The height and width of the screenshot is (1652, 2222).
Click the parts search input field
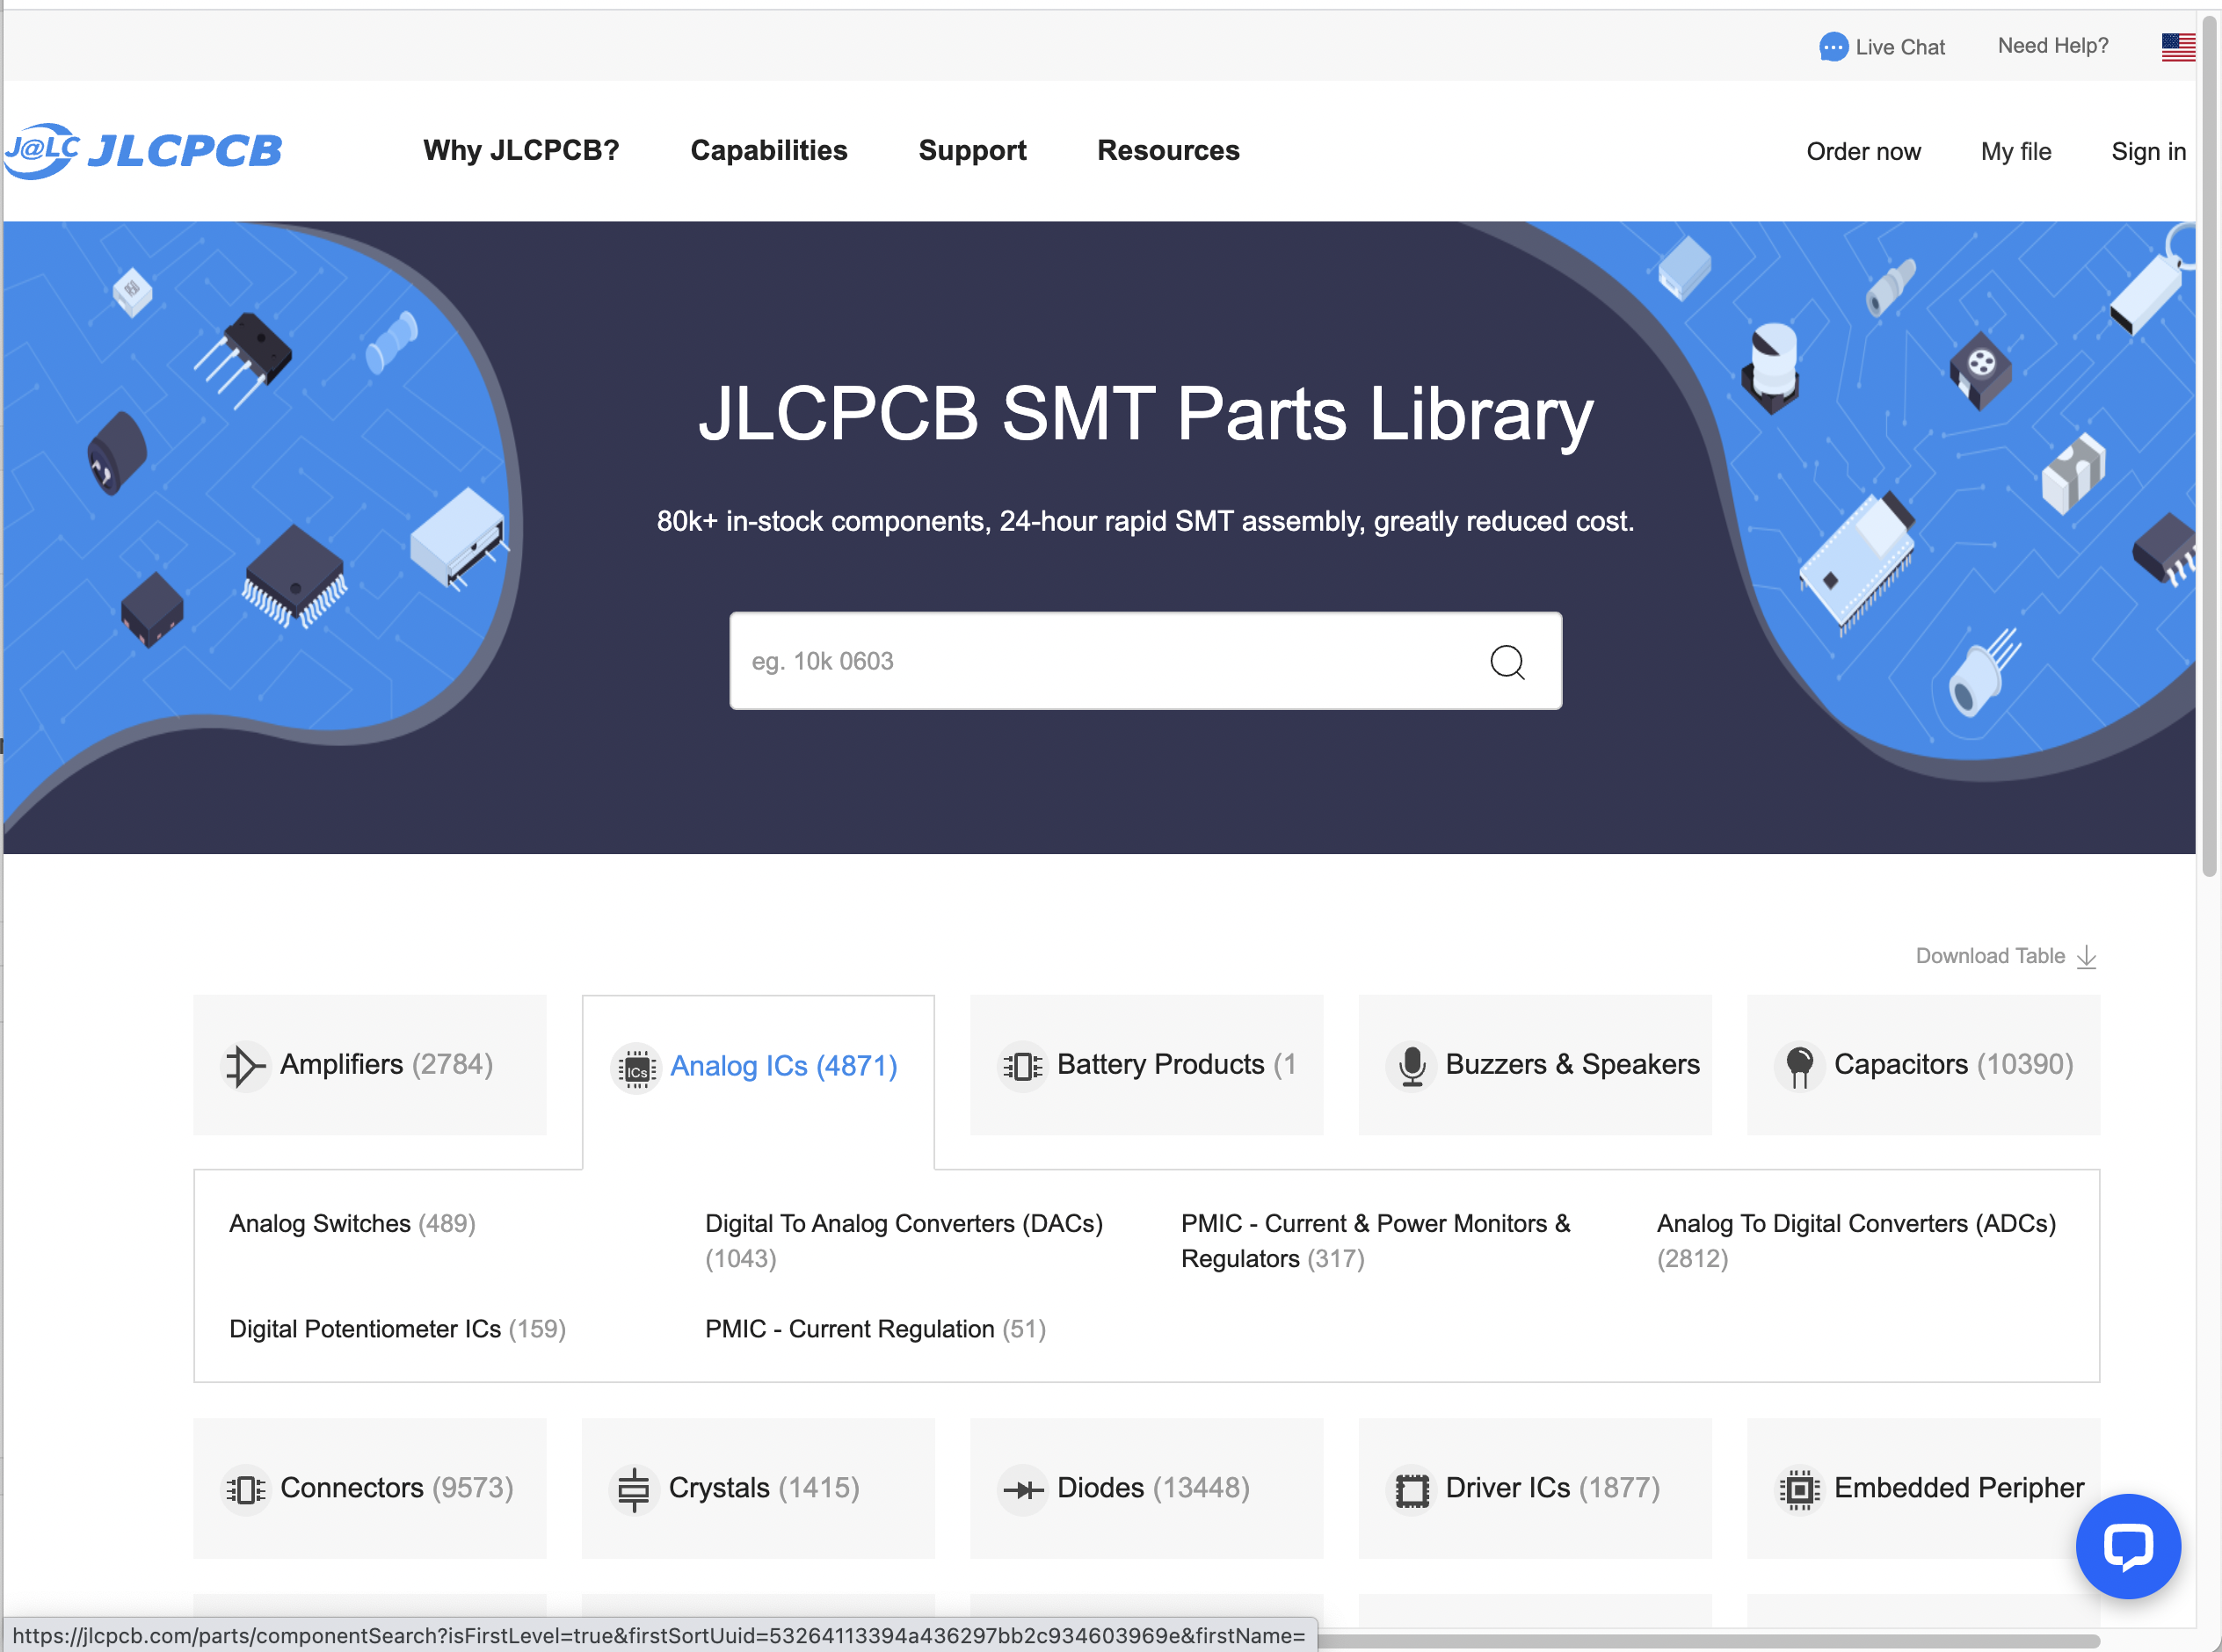point(1145,661)
